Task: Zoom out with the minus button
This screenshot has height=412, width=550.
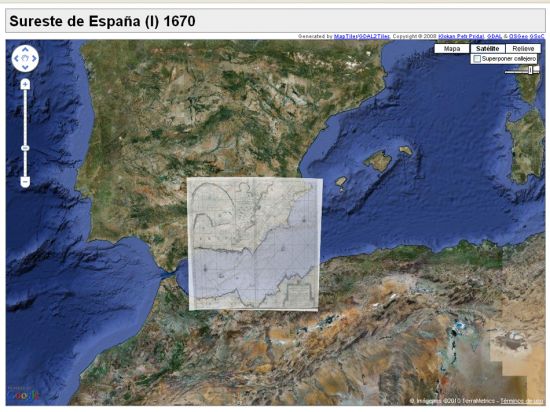Action: point(25,182)
